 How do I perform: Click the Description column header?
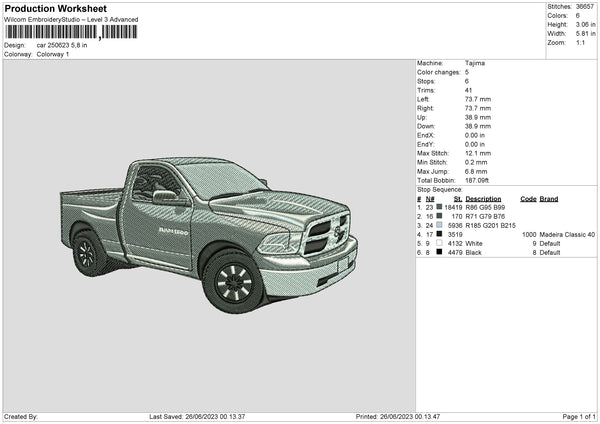click(483, 199)
